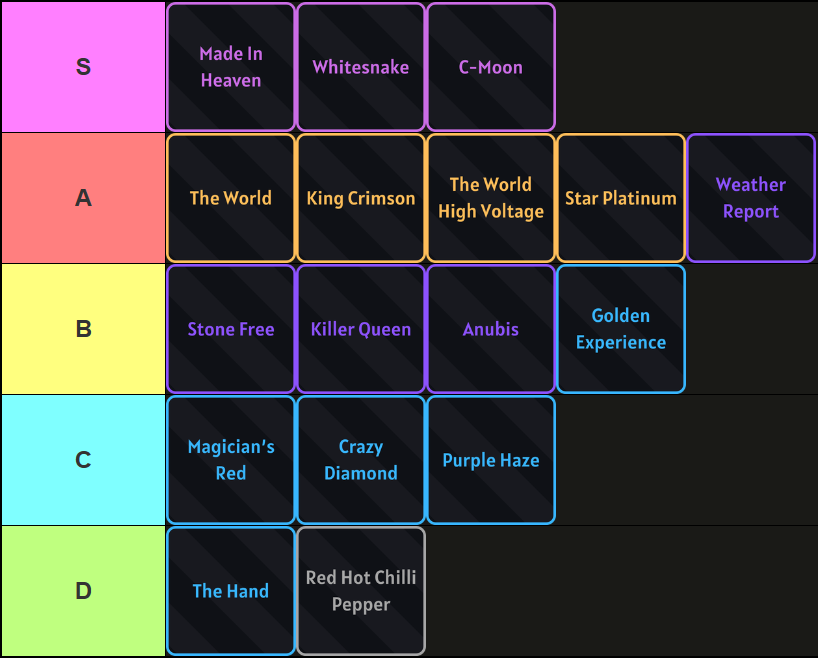818x658 pixels.
Task: Select the Golden Experience tile
Action: tap(621, 329)
